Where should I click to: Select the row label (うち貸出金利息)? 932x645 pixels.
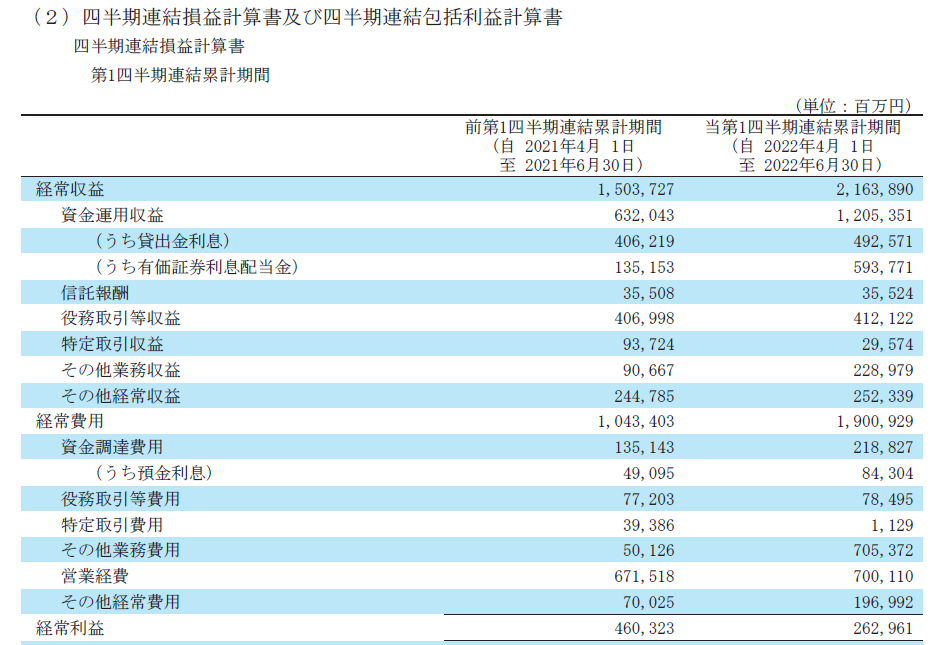pos(162,241)
